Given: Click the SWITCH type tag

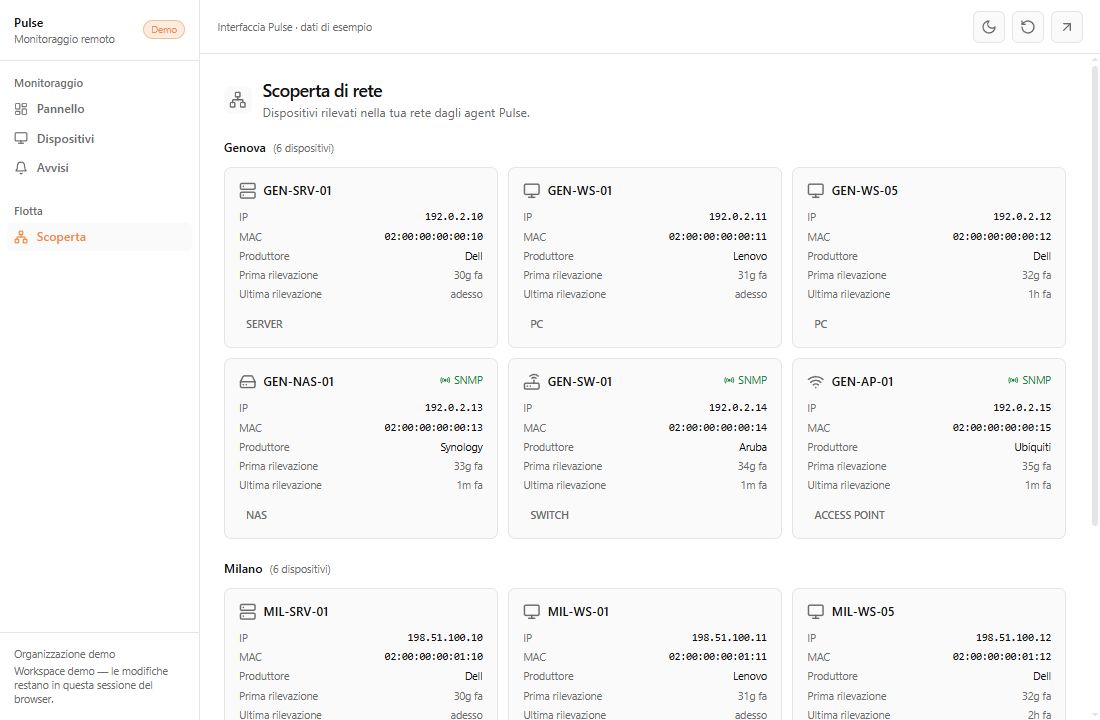Looking at the screenshot, I should 549,515.
